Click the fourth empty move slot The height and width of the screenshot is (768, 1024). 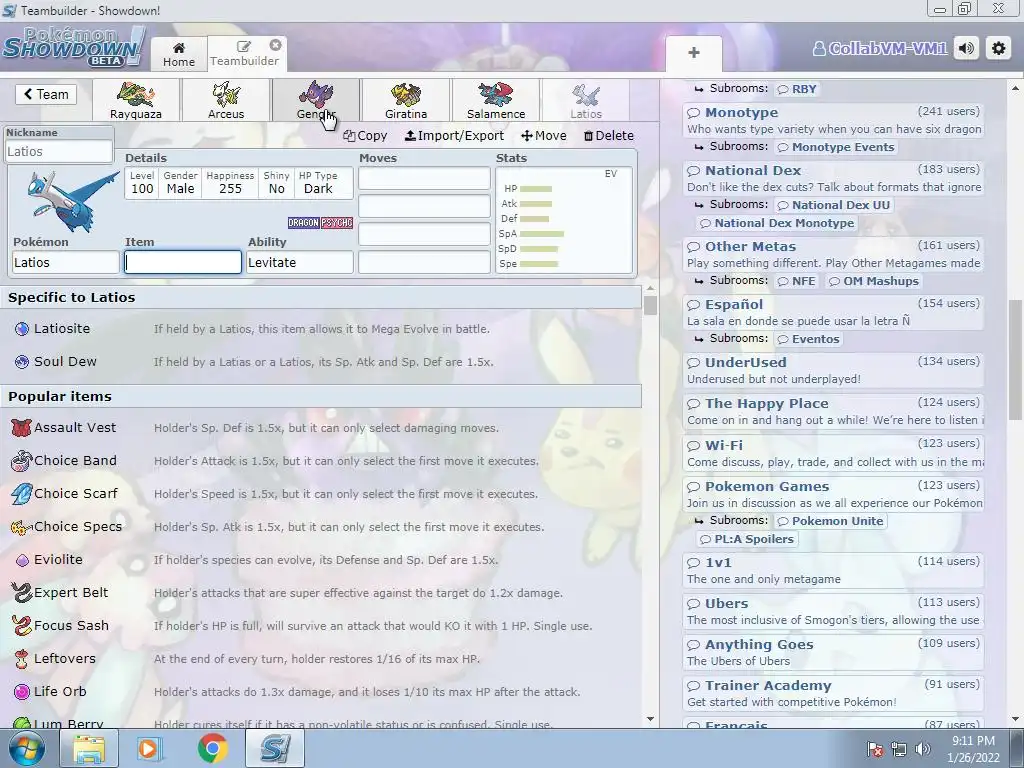[424, 263]
